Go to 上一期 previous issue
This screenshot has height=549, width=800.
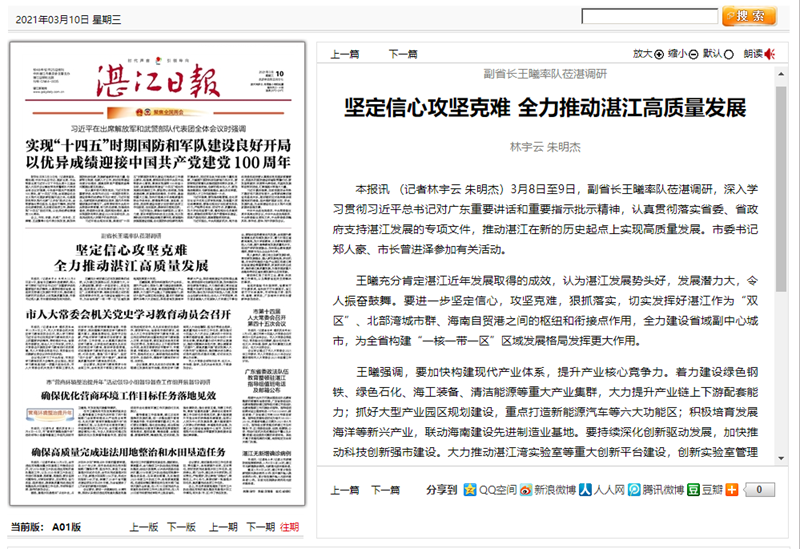223,527
